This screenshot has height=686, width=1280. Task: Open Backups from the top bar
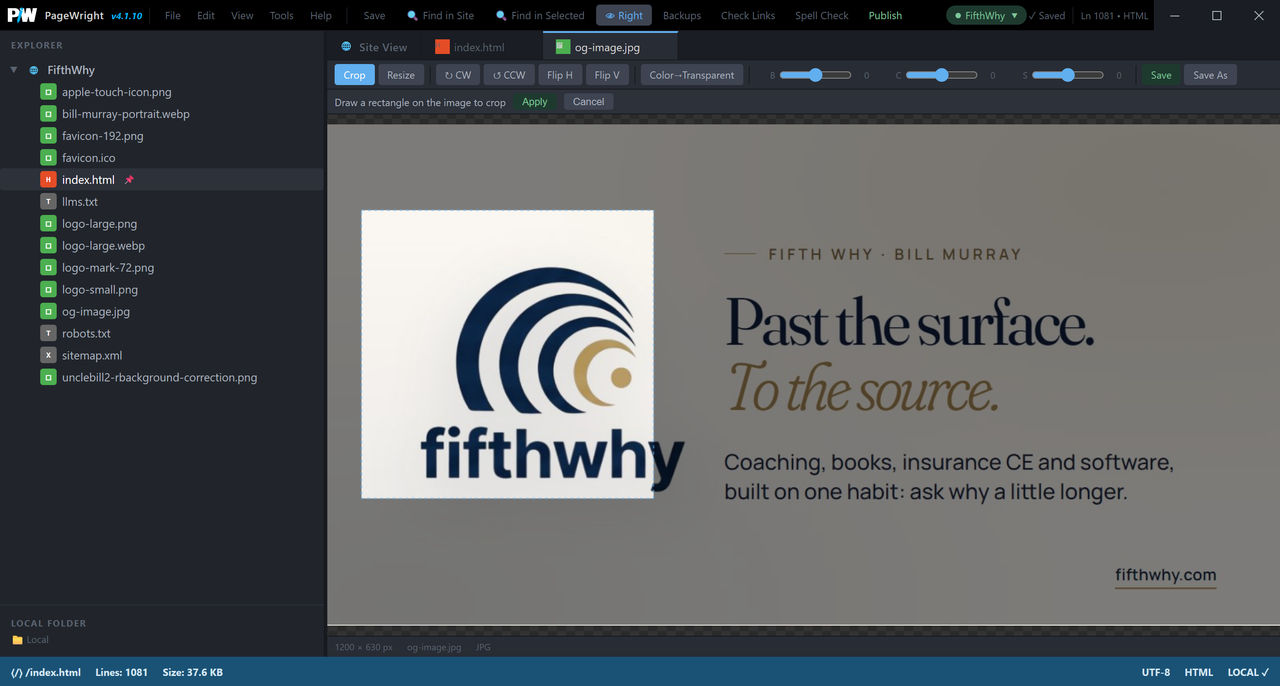coord(682,16)
